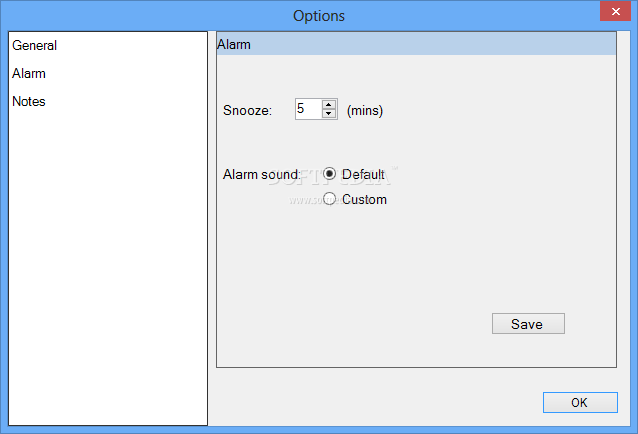Confirm options with the OK button
Image resolution: width=638 pixels, height=434 pixels.
580,402
